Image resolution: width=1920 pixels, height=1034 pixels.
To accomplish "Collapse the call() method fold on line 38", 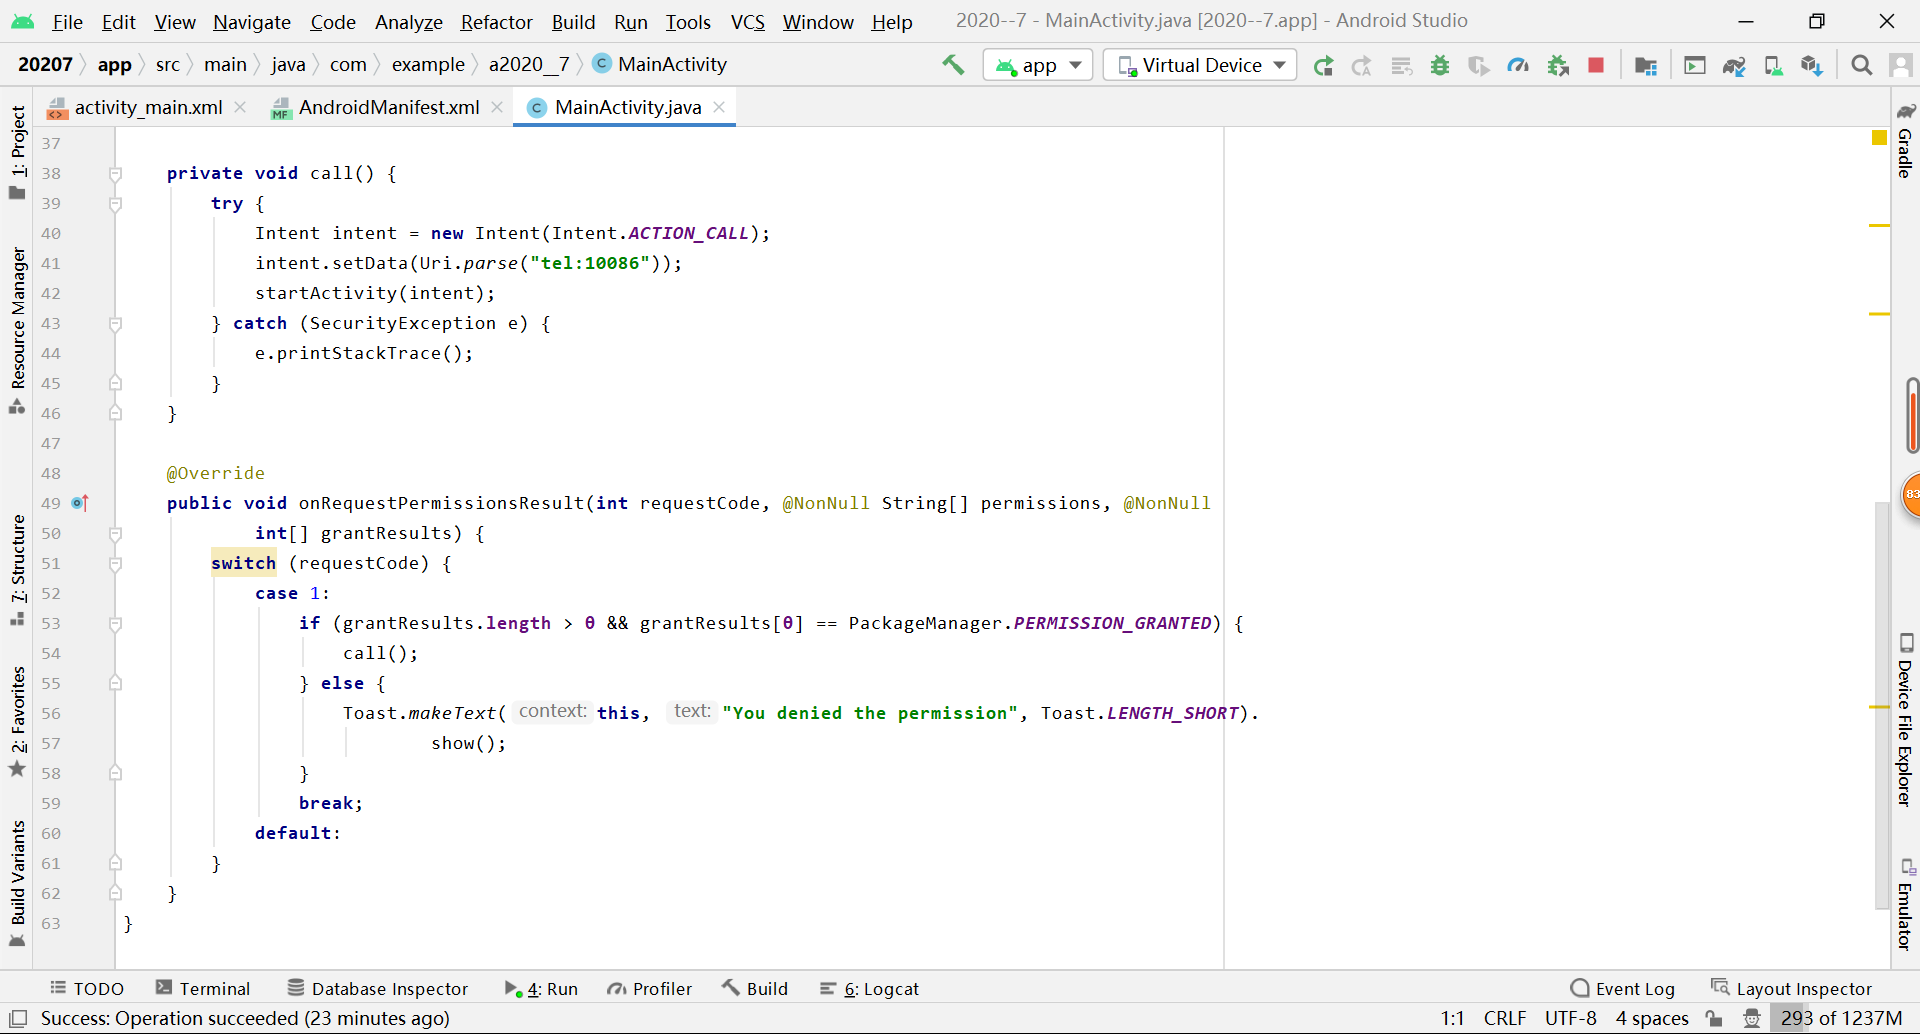I will [x=115, y=174].
